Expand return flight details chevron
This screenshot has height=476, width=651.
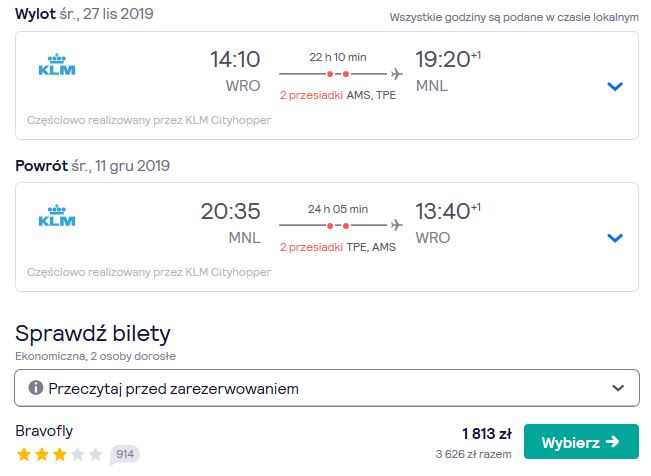pyautogui.click(x=615, y=238)
